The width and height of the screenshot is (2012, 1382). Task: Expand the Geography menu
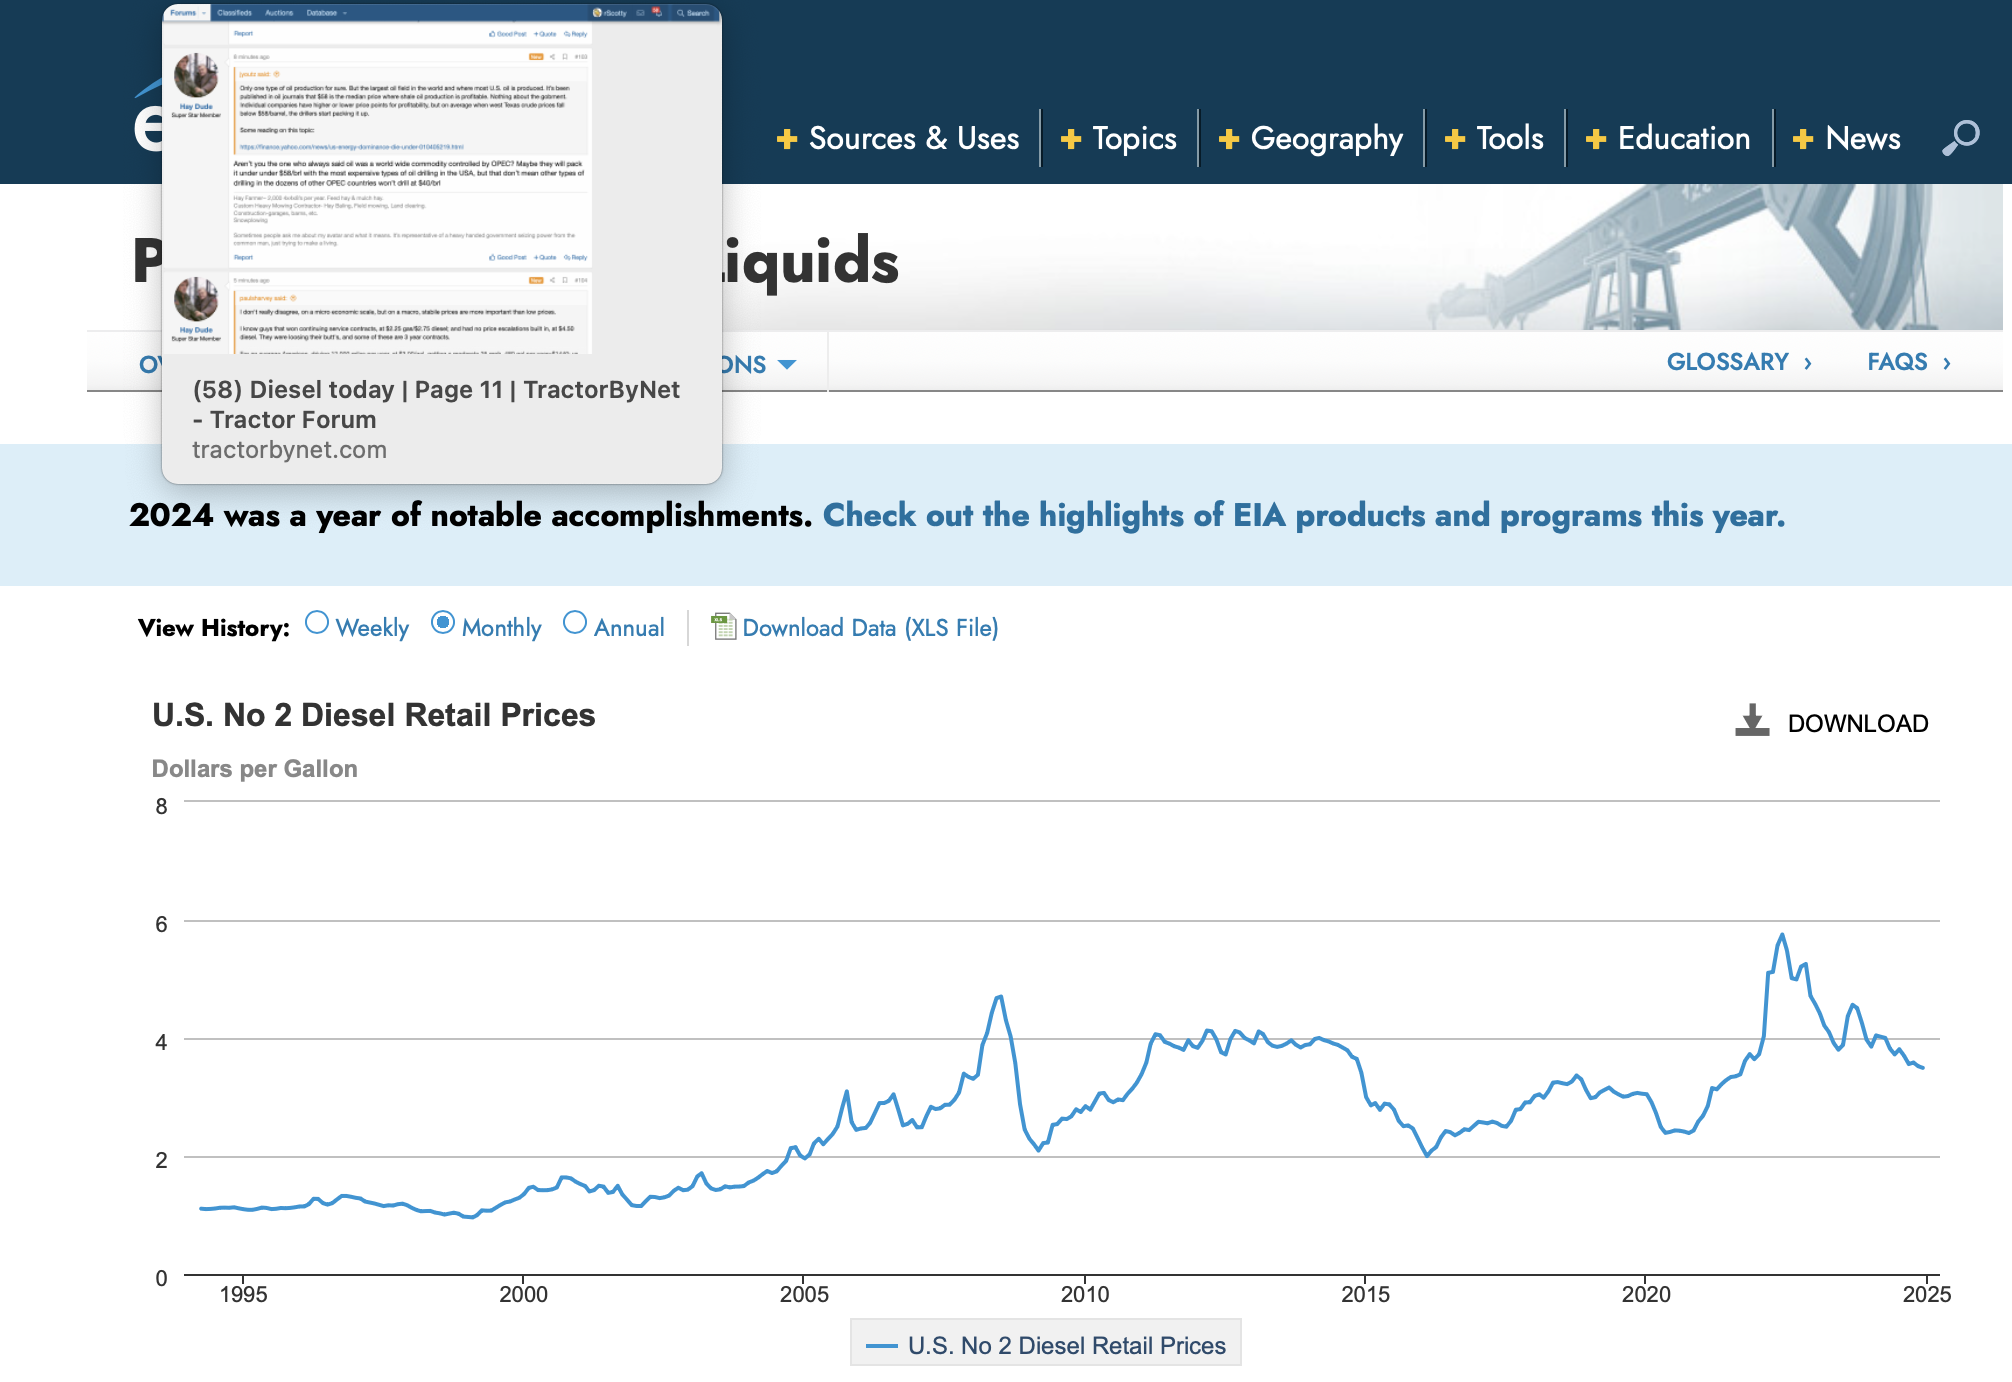(1326, 139)
